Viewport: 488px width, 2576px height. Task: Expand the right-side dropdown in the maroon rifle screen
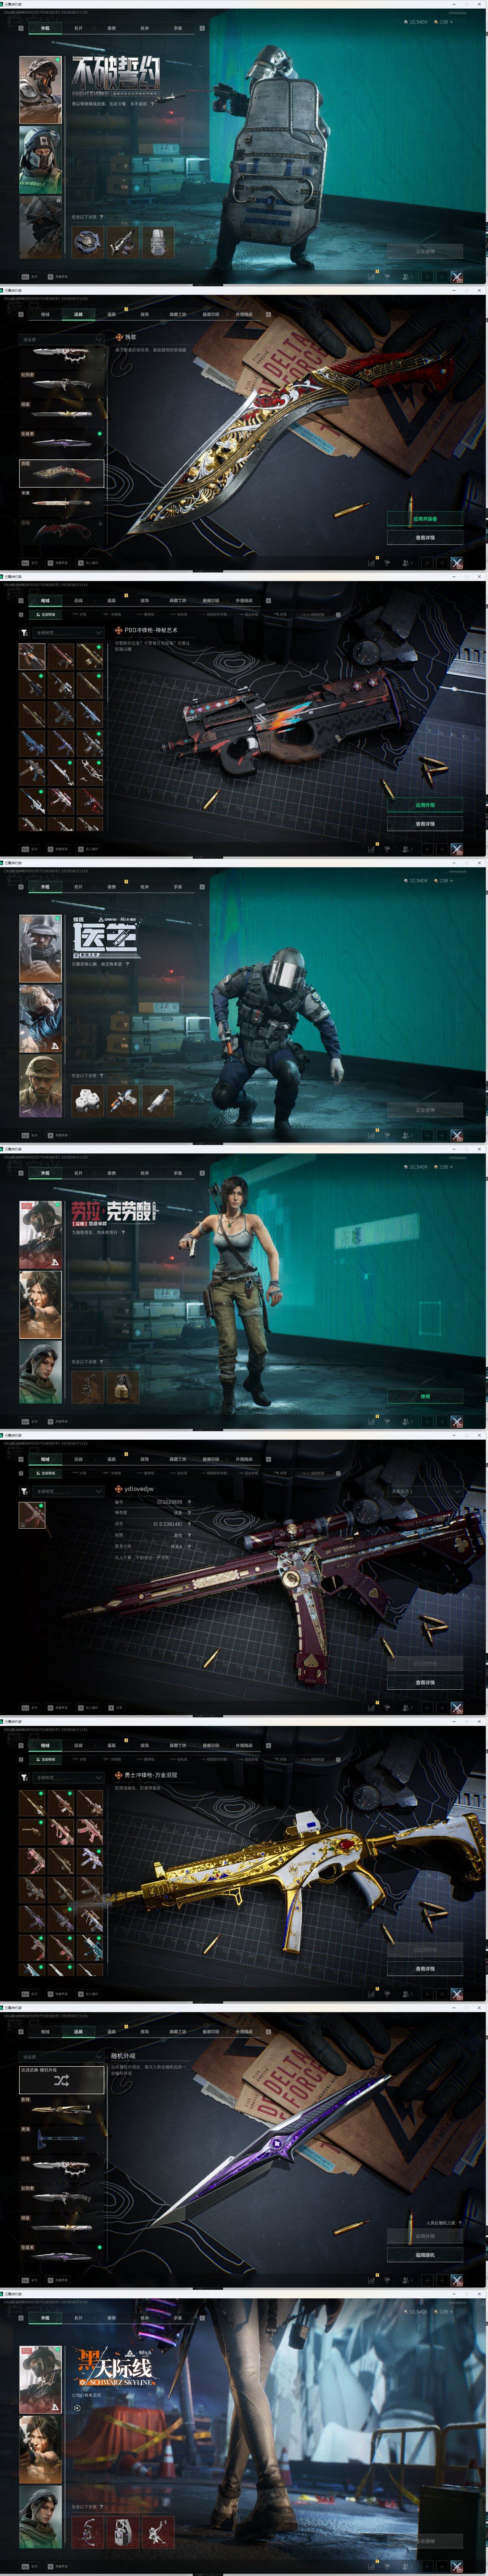(x=425, y=1491)
